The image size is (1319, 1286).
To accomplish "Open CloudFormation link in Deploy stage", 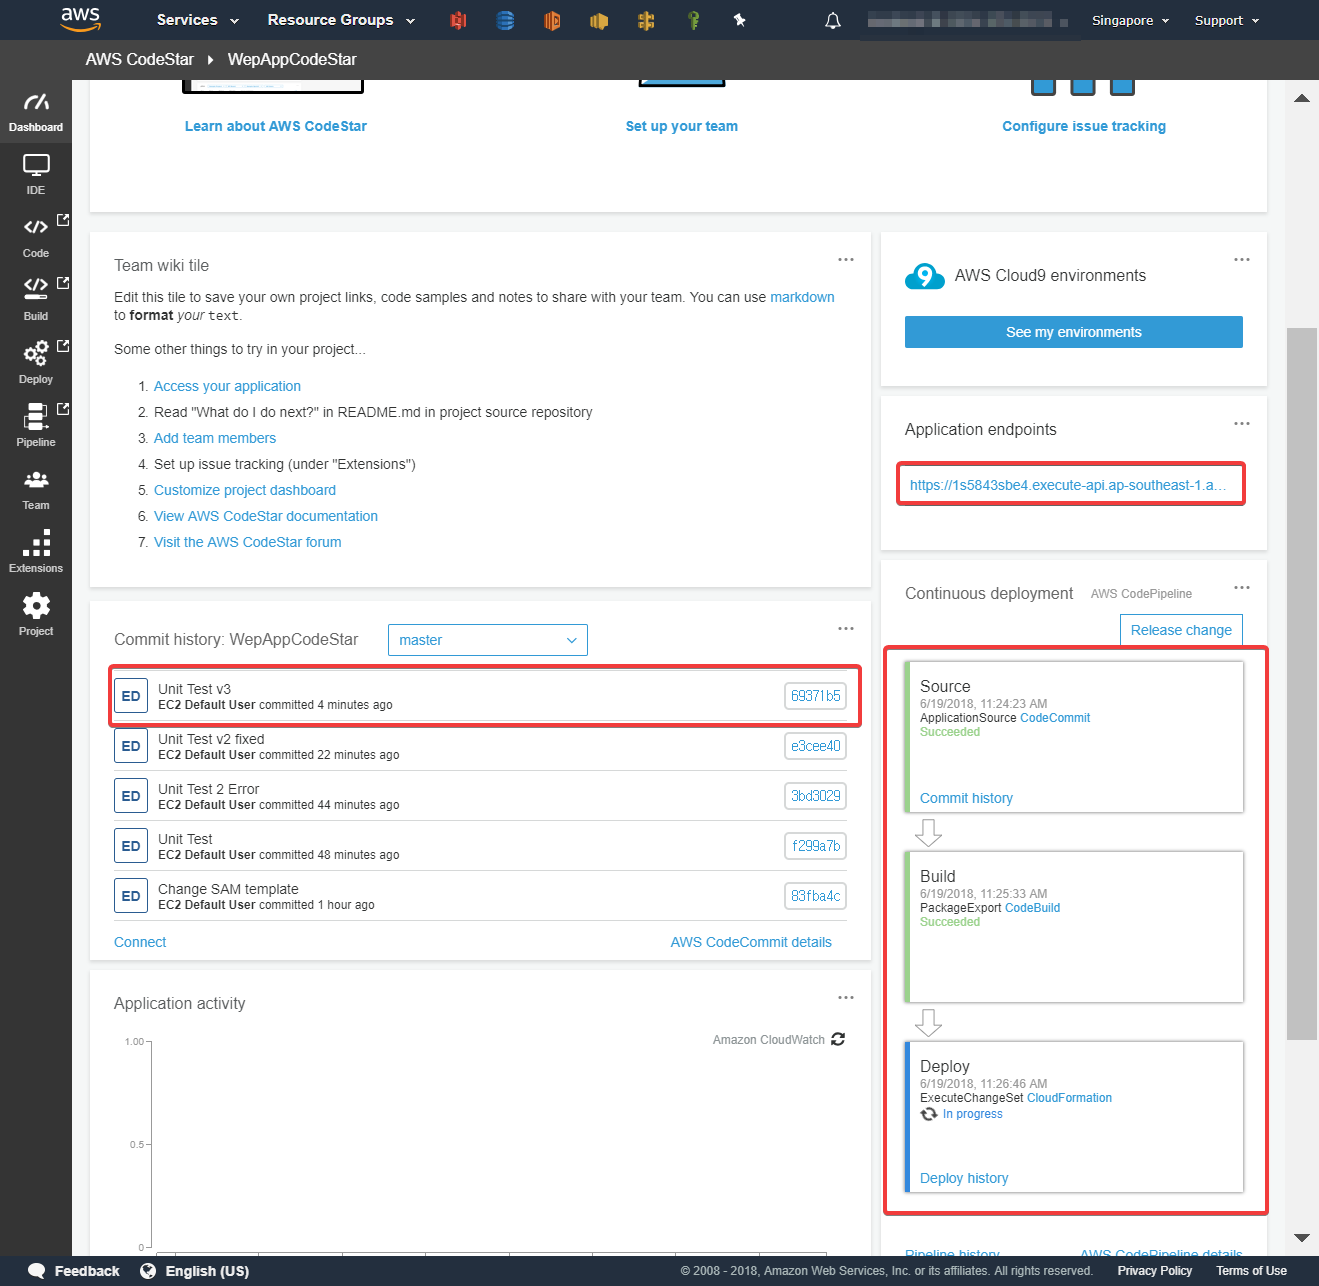I will tap(1069, 1098).
